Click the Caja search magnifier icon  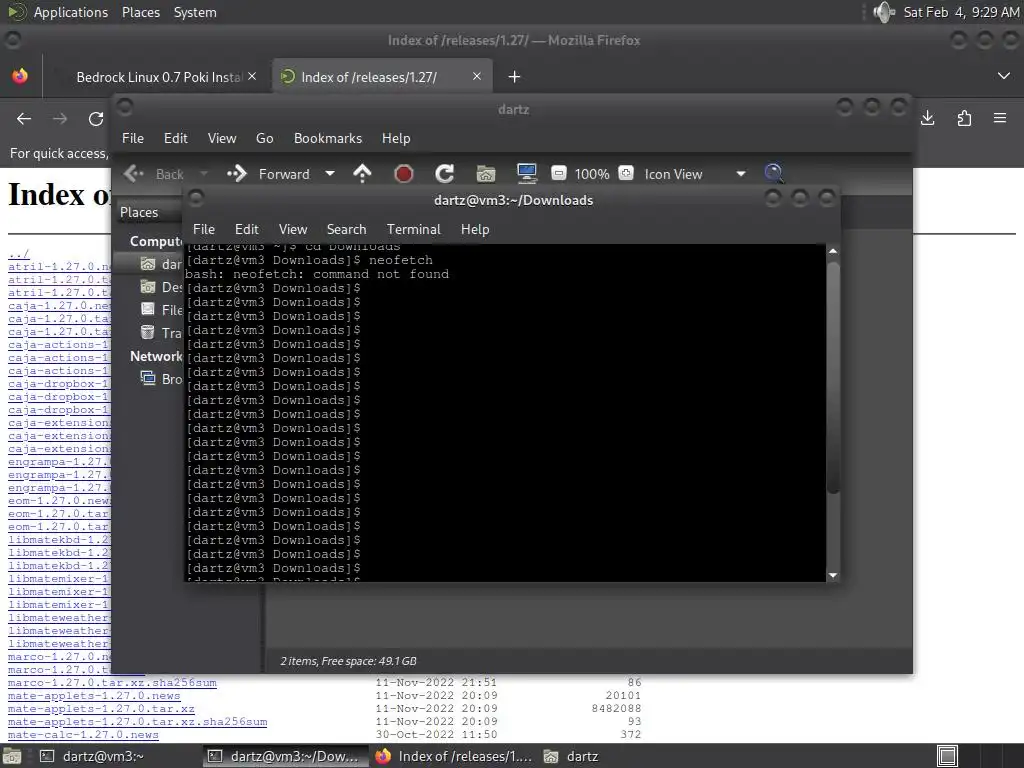(x=774, y=173)
